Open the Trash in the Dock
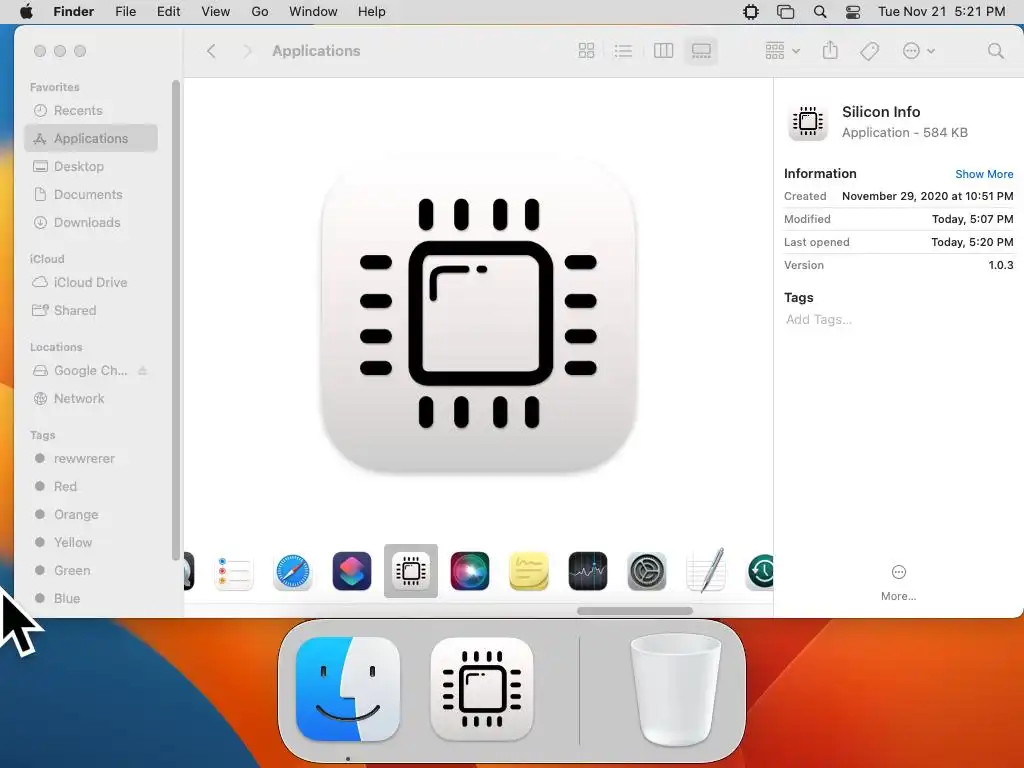The image size is (1024, 768). (x=676, y=689)
